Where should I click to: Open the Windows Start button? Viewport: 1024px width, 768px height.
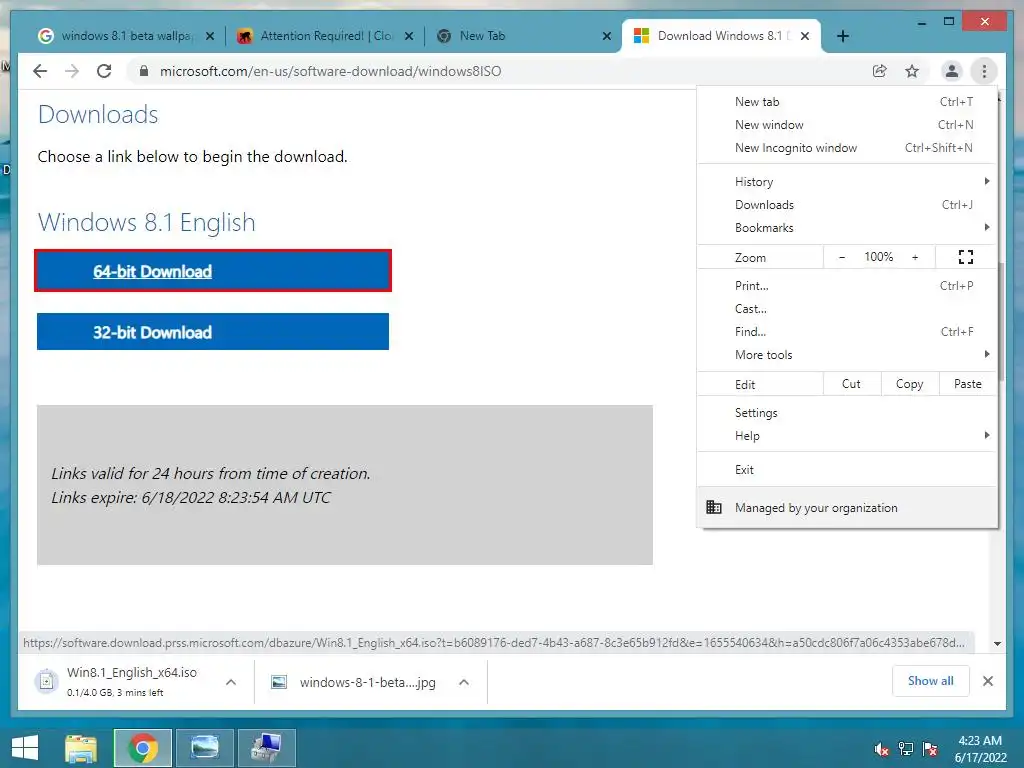tap(25, 748)
